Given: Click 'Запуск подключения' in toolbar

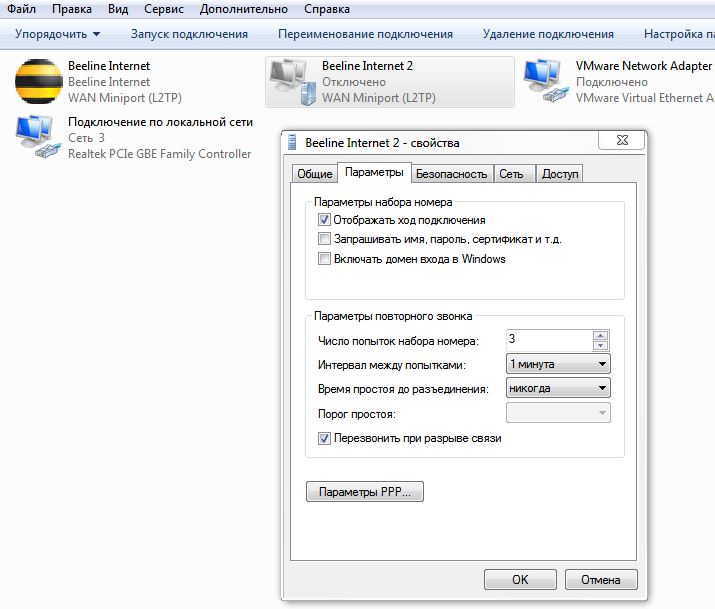Looking at the screenshot, I should [x=189, y=34].
